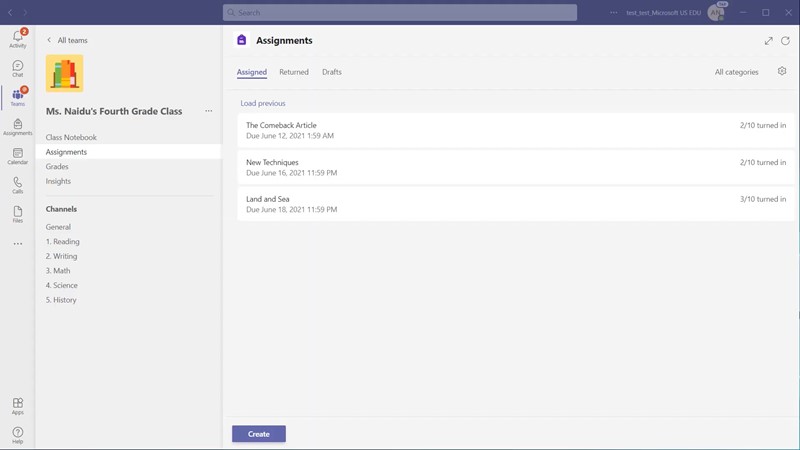
Task: Show more apps via ellipsis in rail
Action: click(x=17, y=244)
